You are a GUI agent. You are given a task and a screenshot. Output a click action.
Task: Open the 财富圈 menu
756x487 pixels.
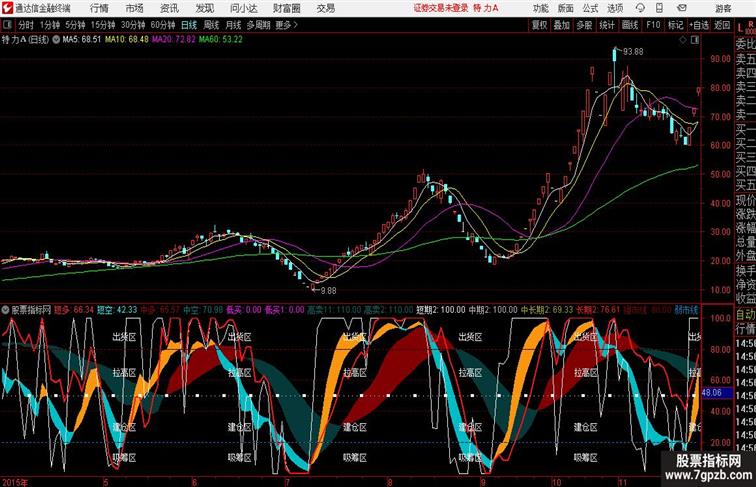pyautogui.click(x=287, y=8)
